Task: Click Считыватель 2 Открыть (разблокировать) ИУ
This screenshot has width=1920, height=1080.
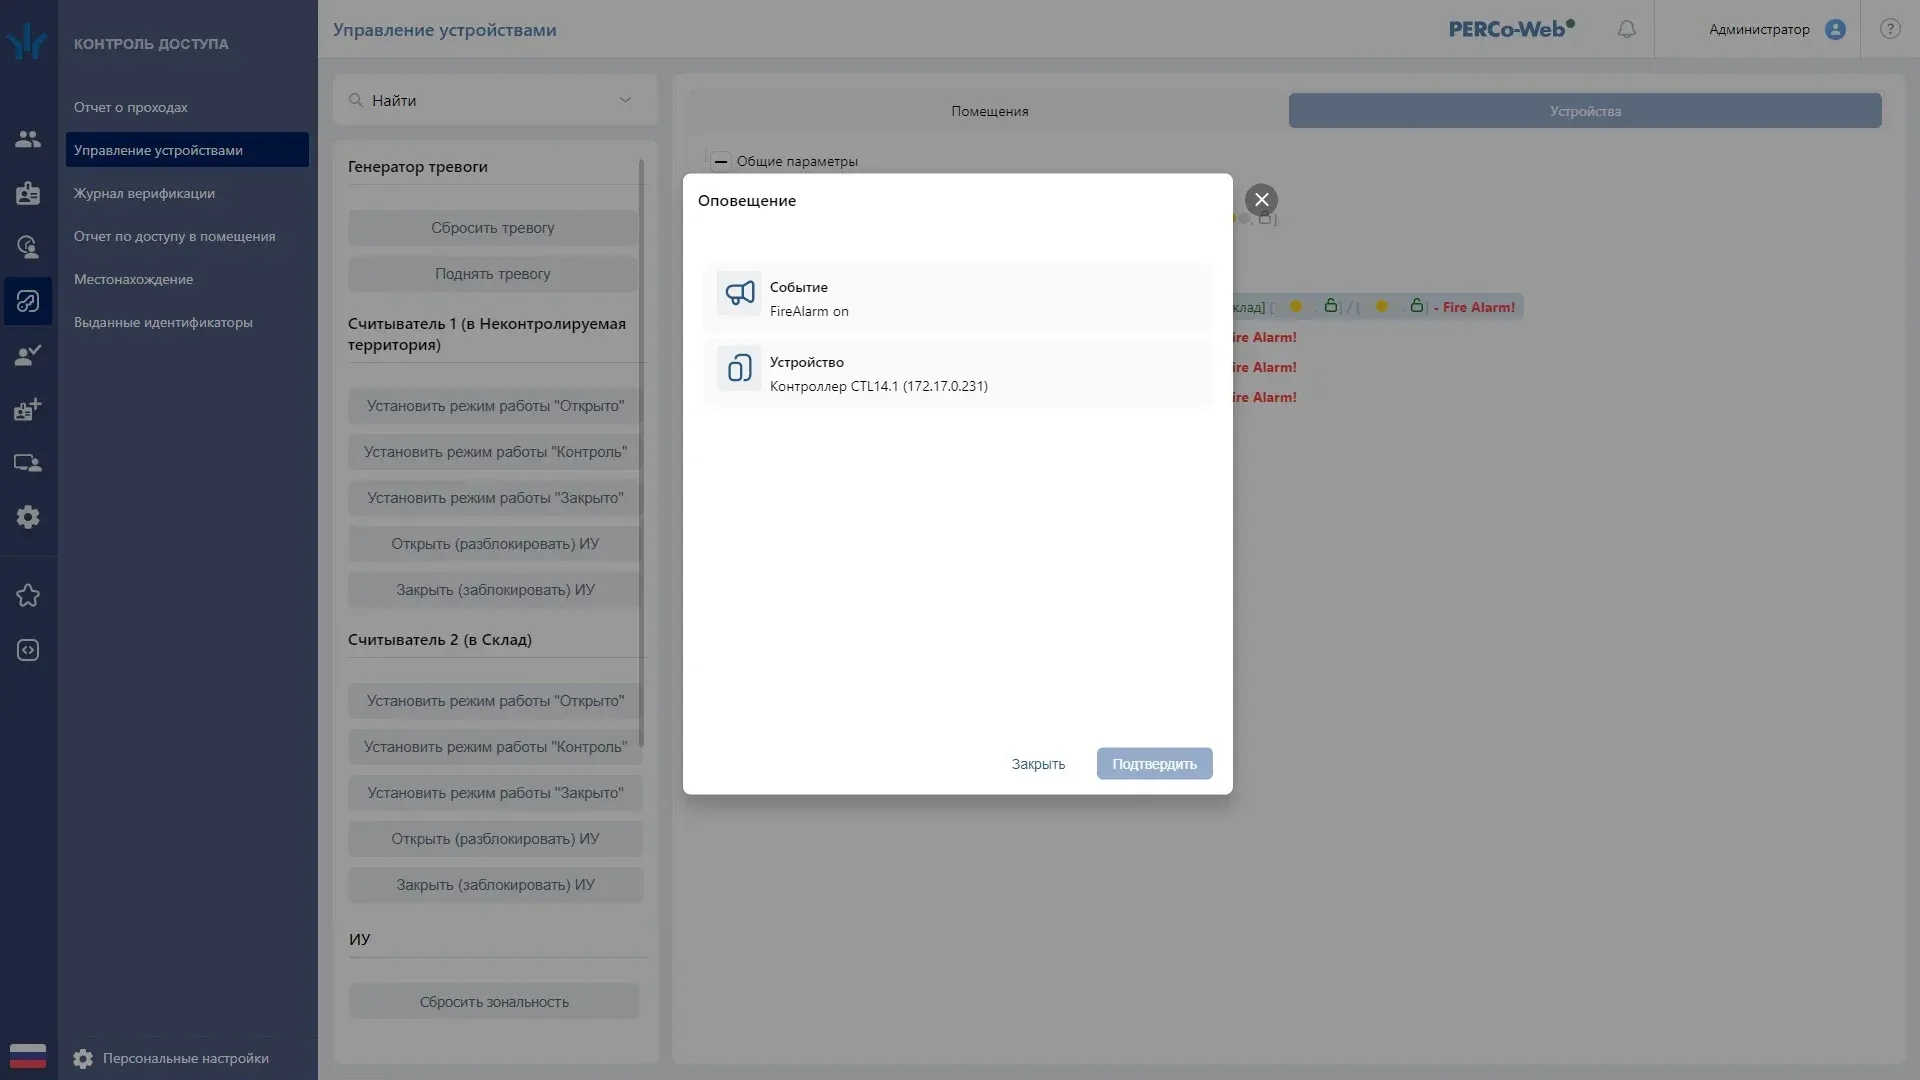Action: tap(495, 839)
